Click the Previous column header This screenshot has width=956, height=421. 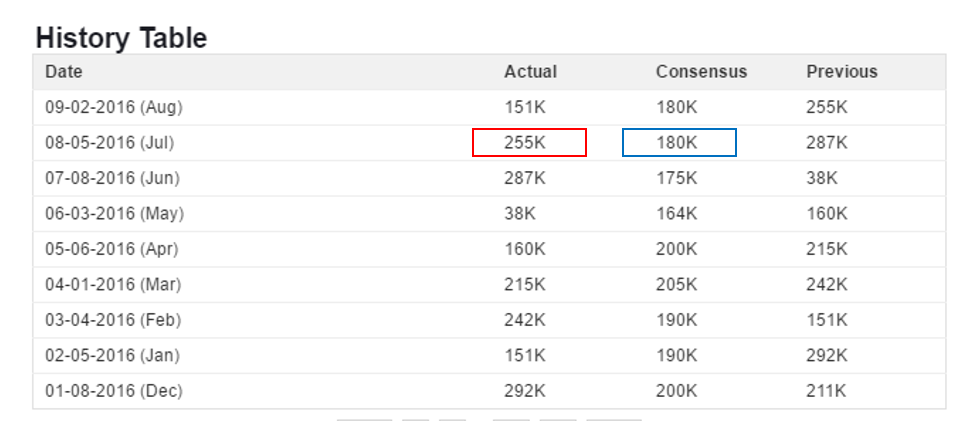[x=842, y=72]
